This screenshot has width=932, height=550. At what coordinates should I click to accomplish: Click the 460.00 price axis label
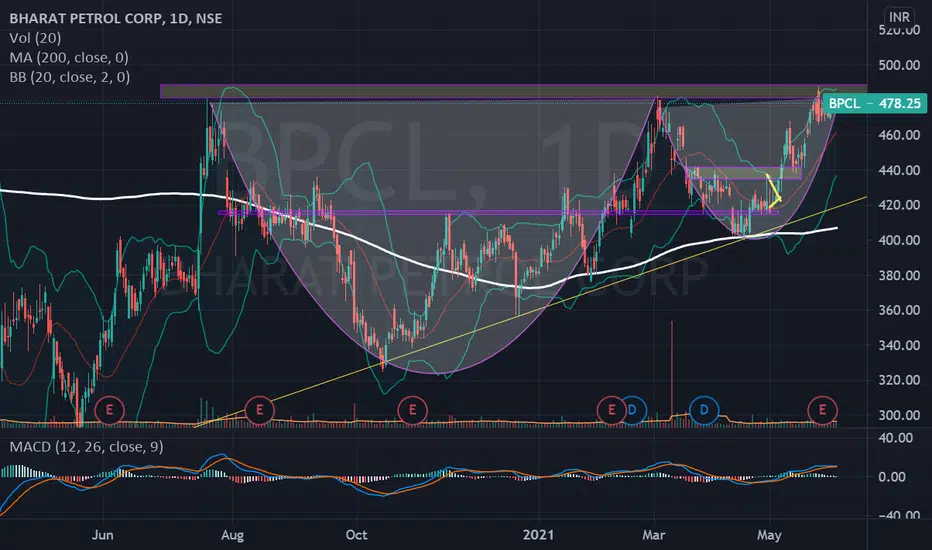899,135
